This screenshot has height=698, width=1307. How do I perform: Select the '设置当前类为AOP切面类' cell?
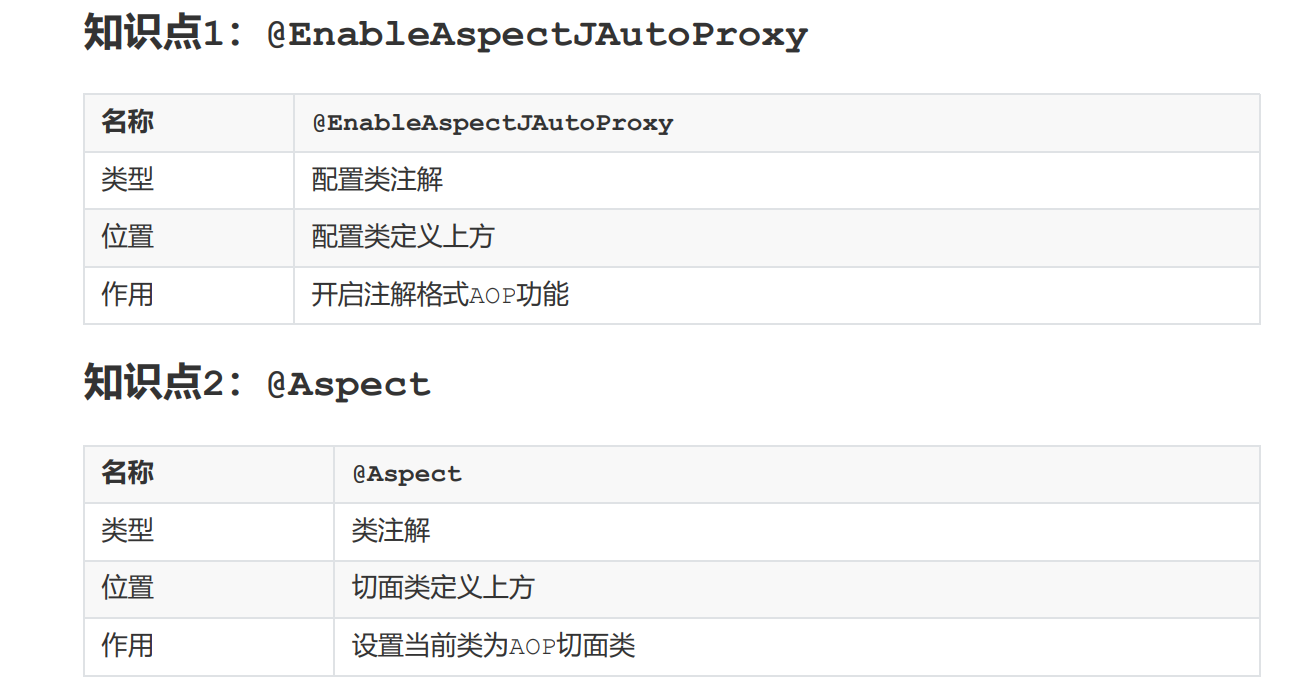coord(493,646)
